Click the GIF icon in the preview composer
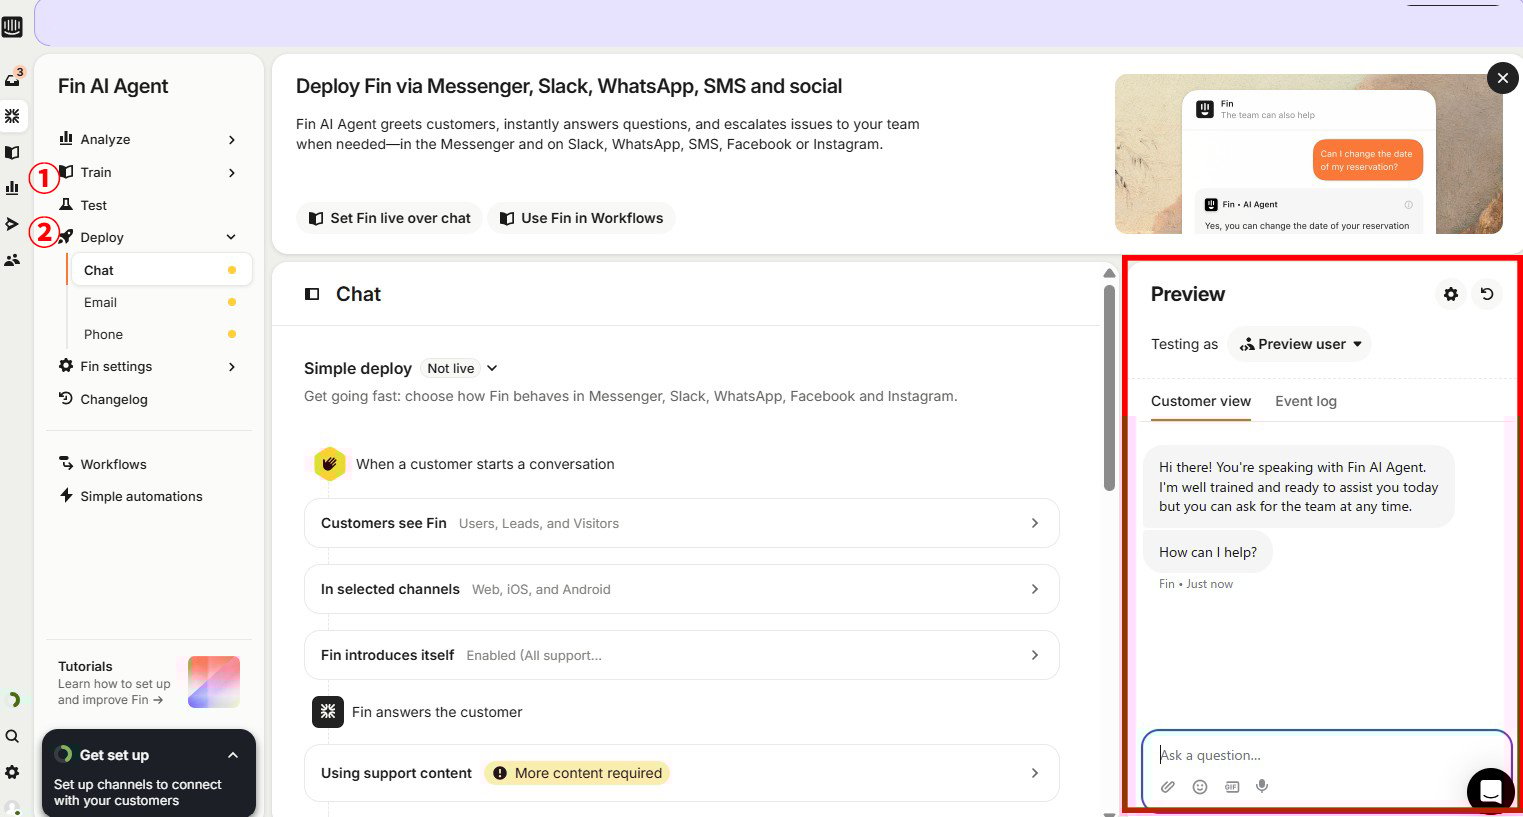The width and height of the screenshot is (1523, 817). coord(1232,787)
